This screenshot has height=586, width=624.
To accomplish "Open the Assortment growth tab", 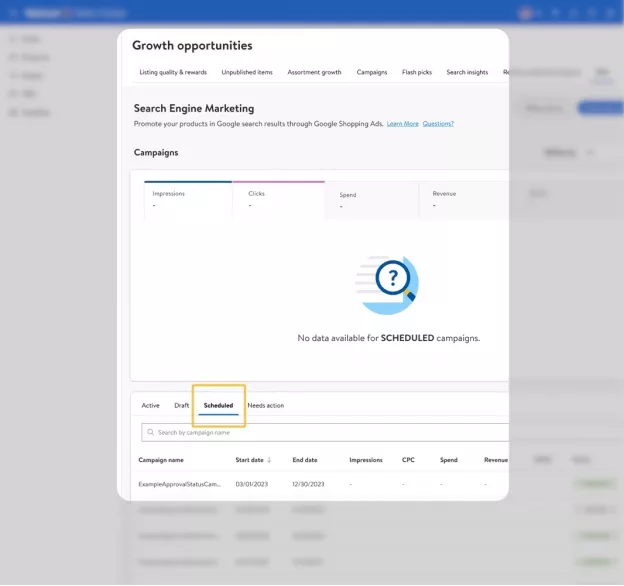I will pos(314,72).
